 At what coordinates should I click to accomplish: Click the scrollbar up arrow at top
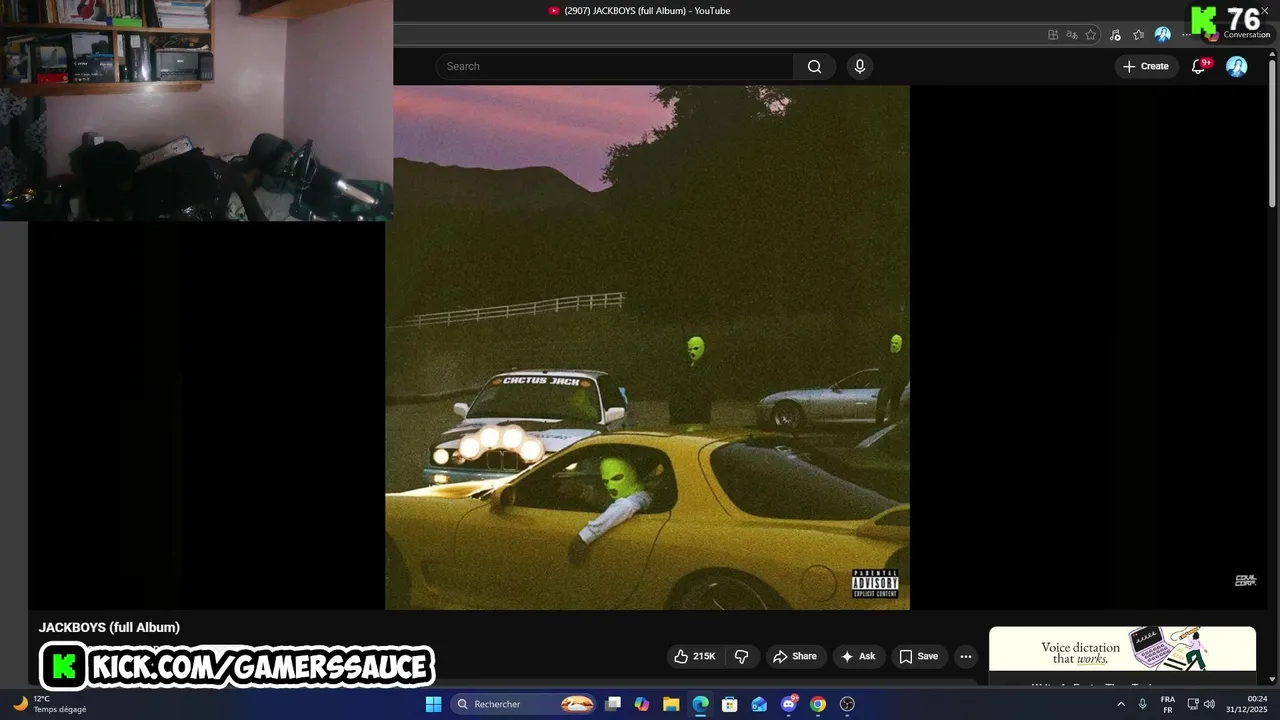(1273, 56)
